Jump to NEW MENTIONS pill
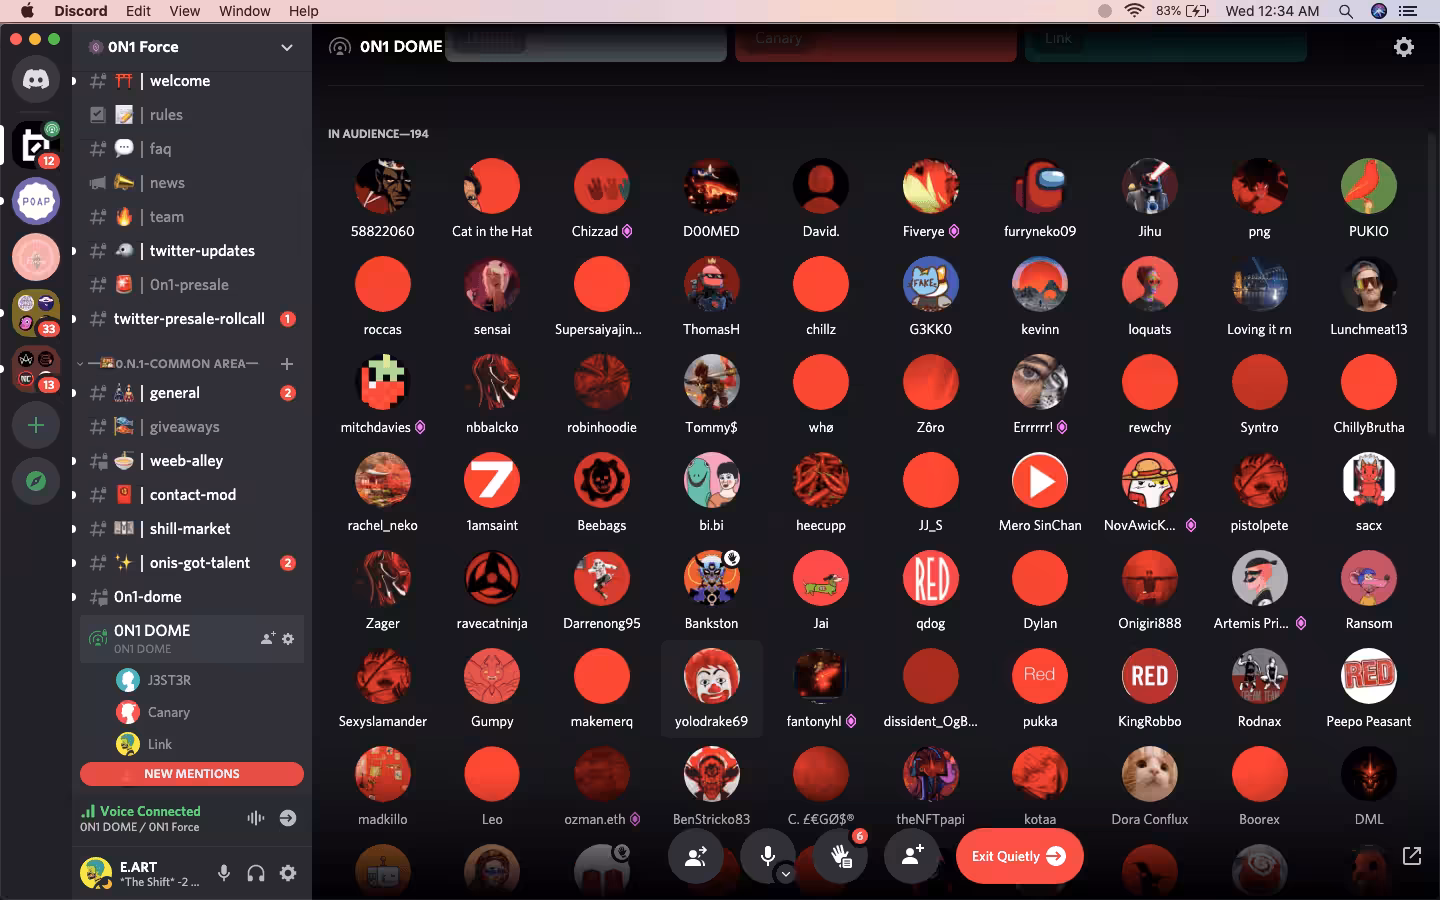1440x900 pixels. pos(192,774)
